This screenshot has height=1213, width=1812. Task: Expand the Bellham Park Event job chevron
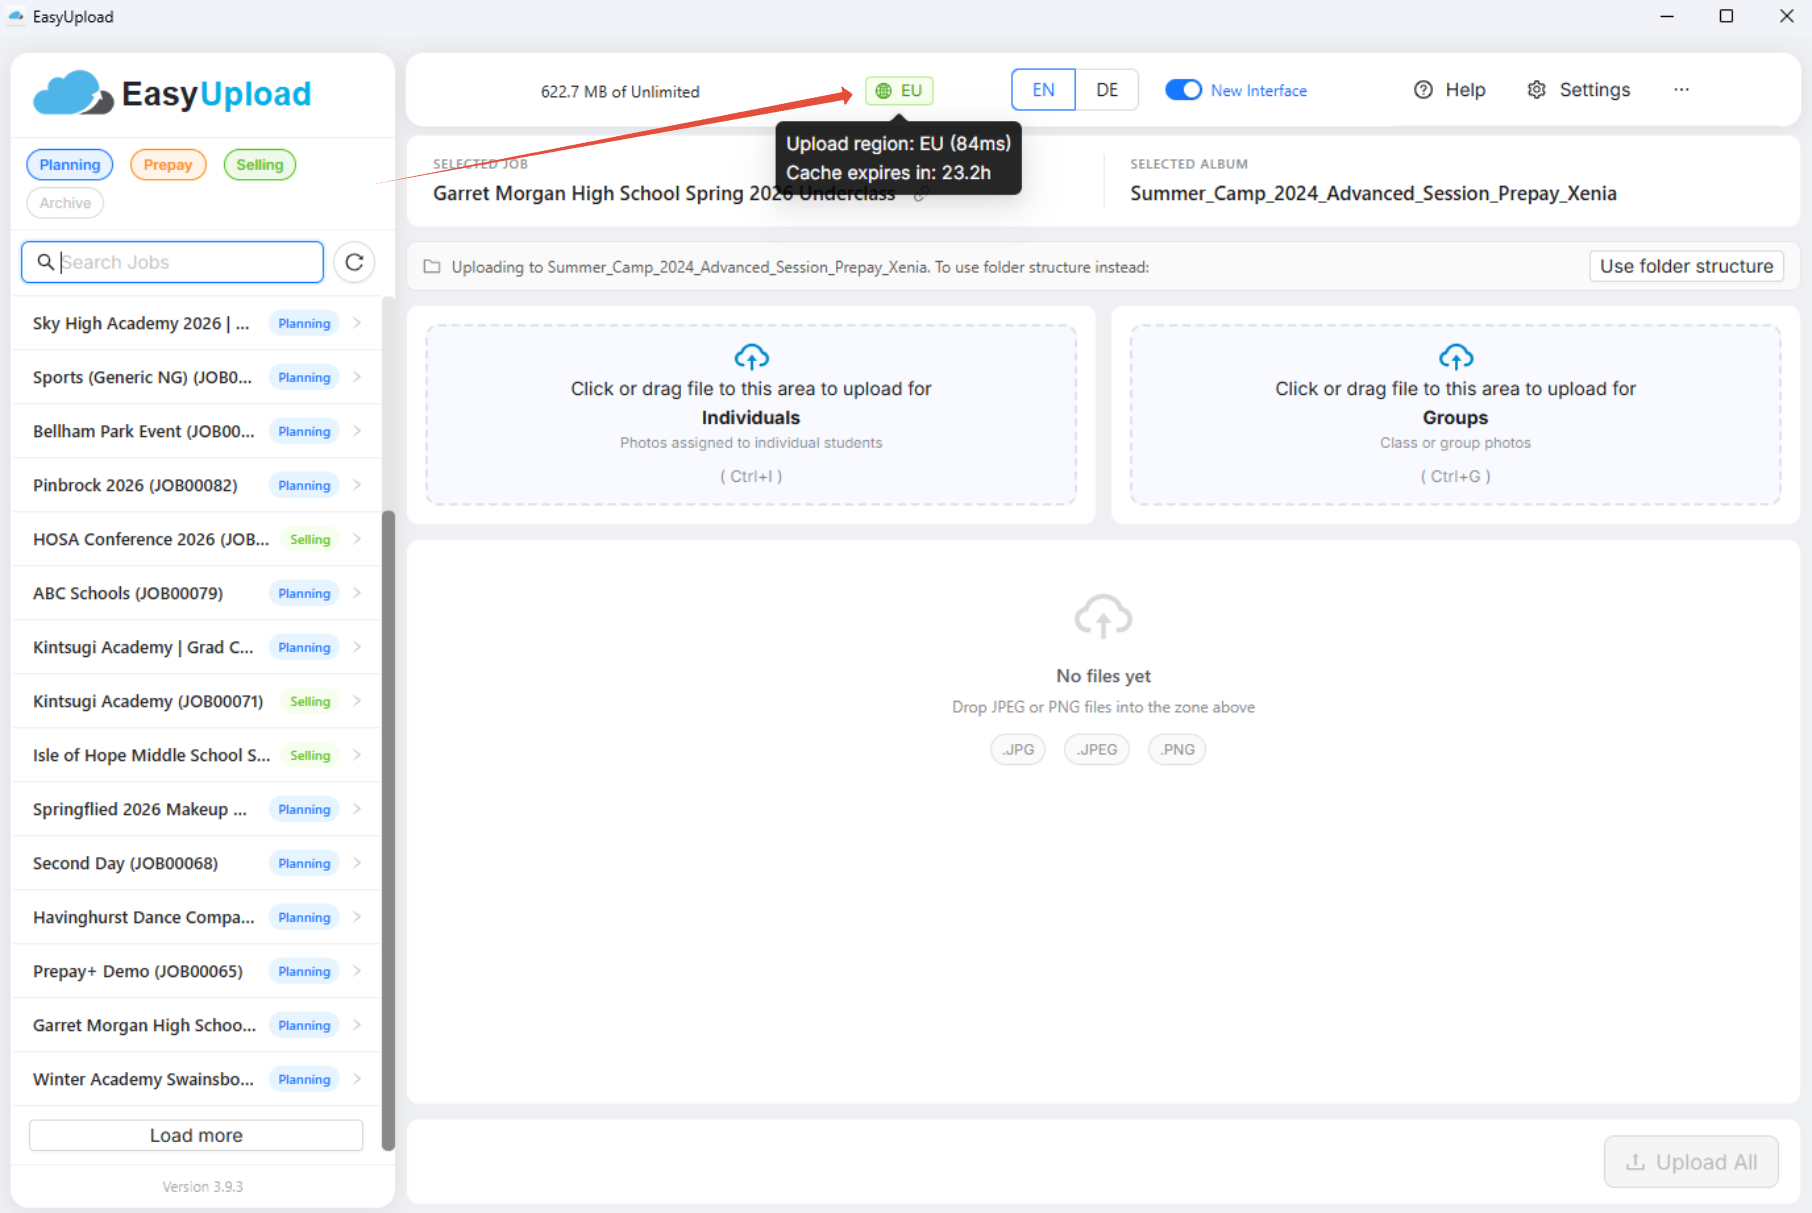click(x=357, y=431)
